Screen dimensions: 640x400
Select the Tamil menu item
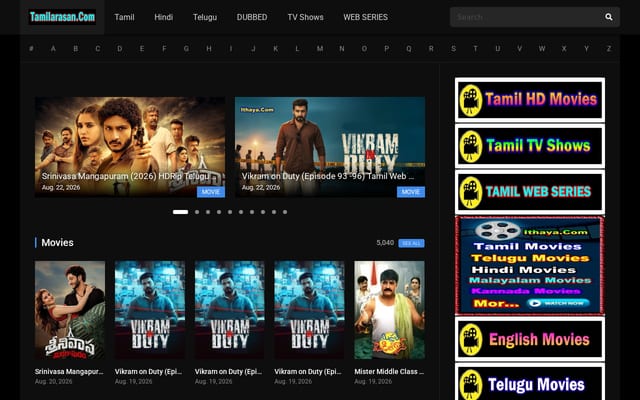coord(124,17)
